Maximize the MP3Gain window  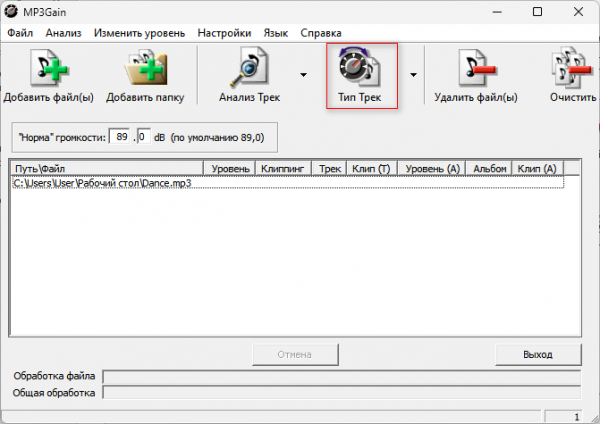tap(537, 12)
